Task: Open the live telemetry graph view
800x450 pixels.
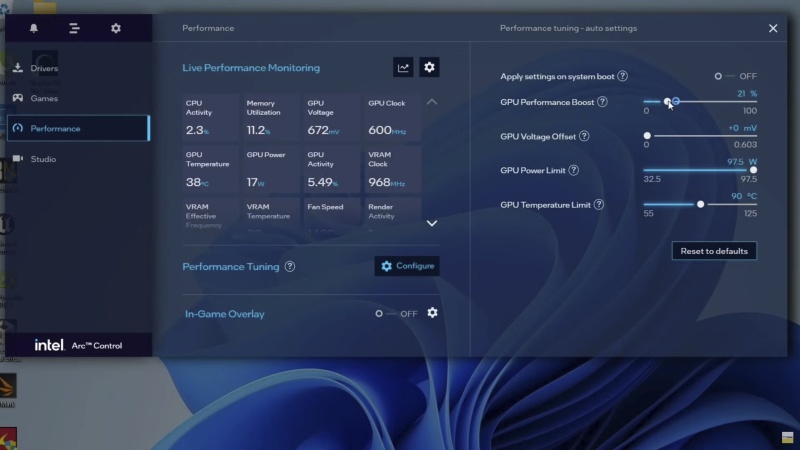Action: (x=403, y=67)
